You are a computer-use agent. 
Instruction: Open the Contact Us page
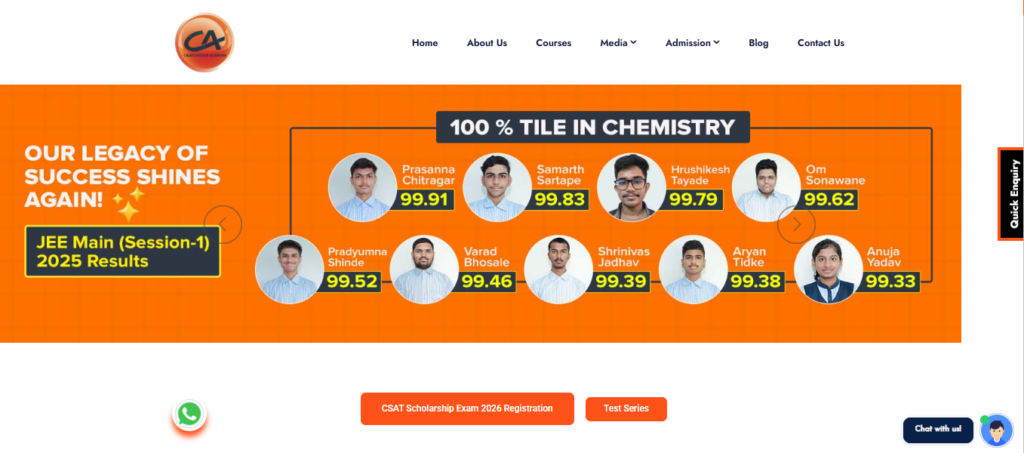[x=820, y=42]
